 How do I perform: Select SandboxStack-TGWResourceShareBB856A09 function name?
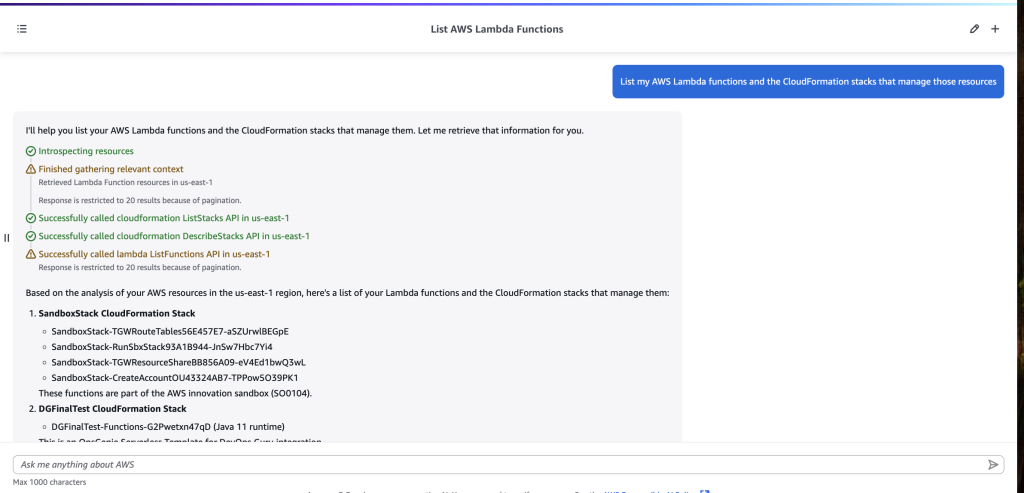pyautogui.click(x=178, y=362)
